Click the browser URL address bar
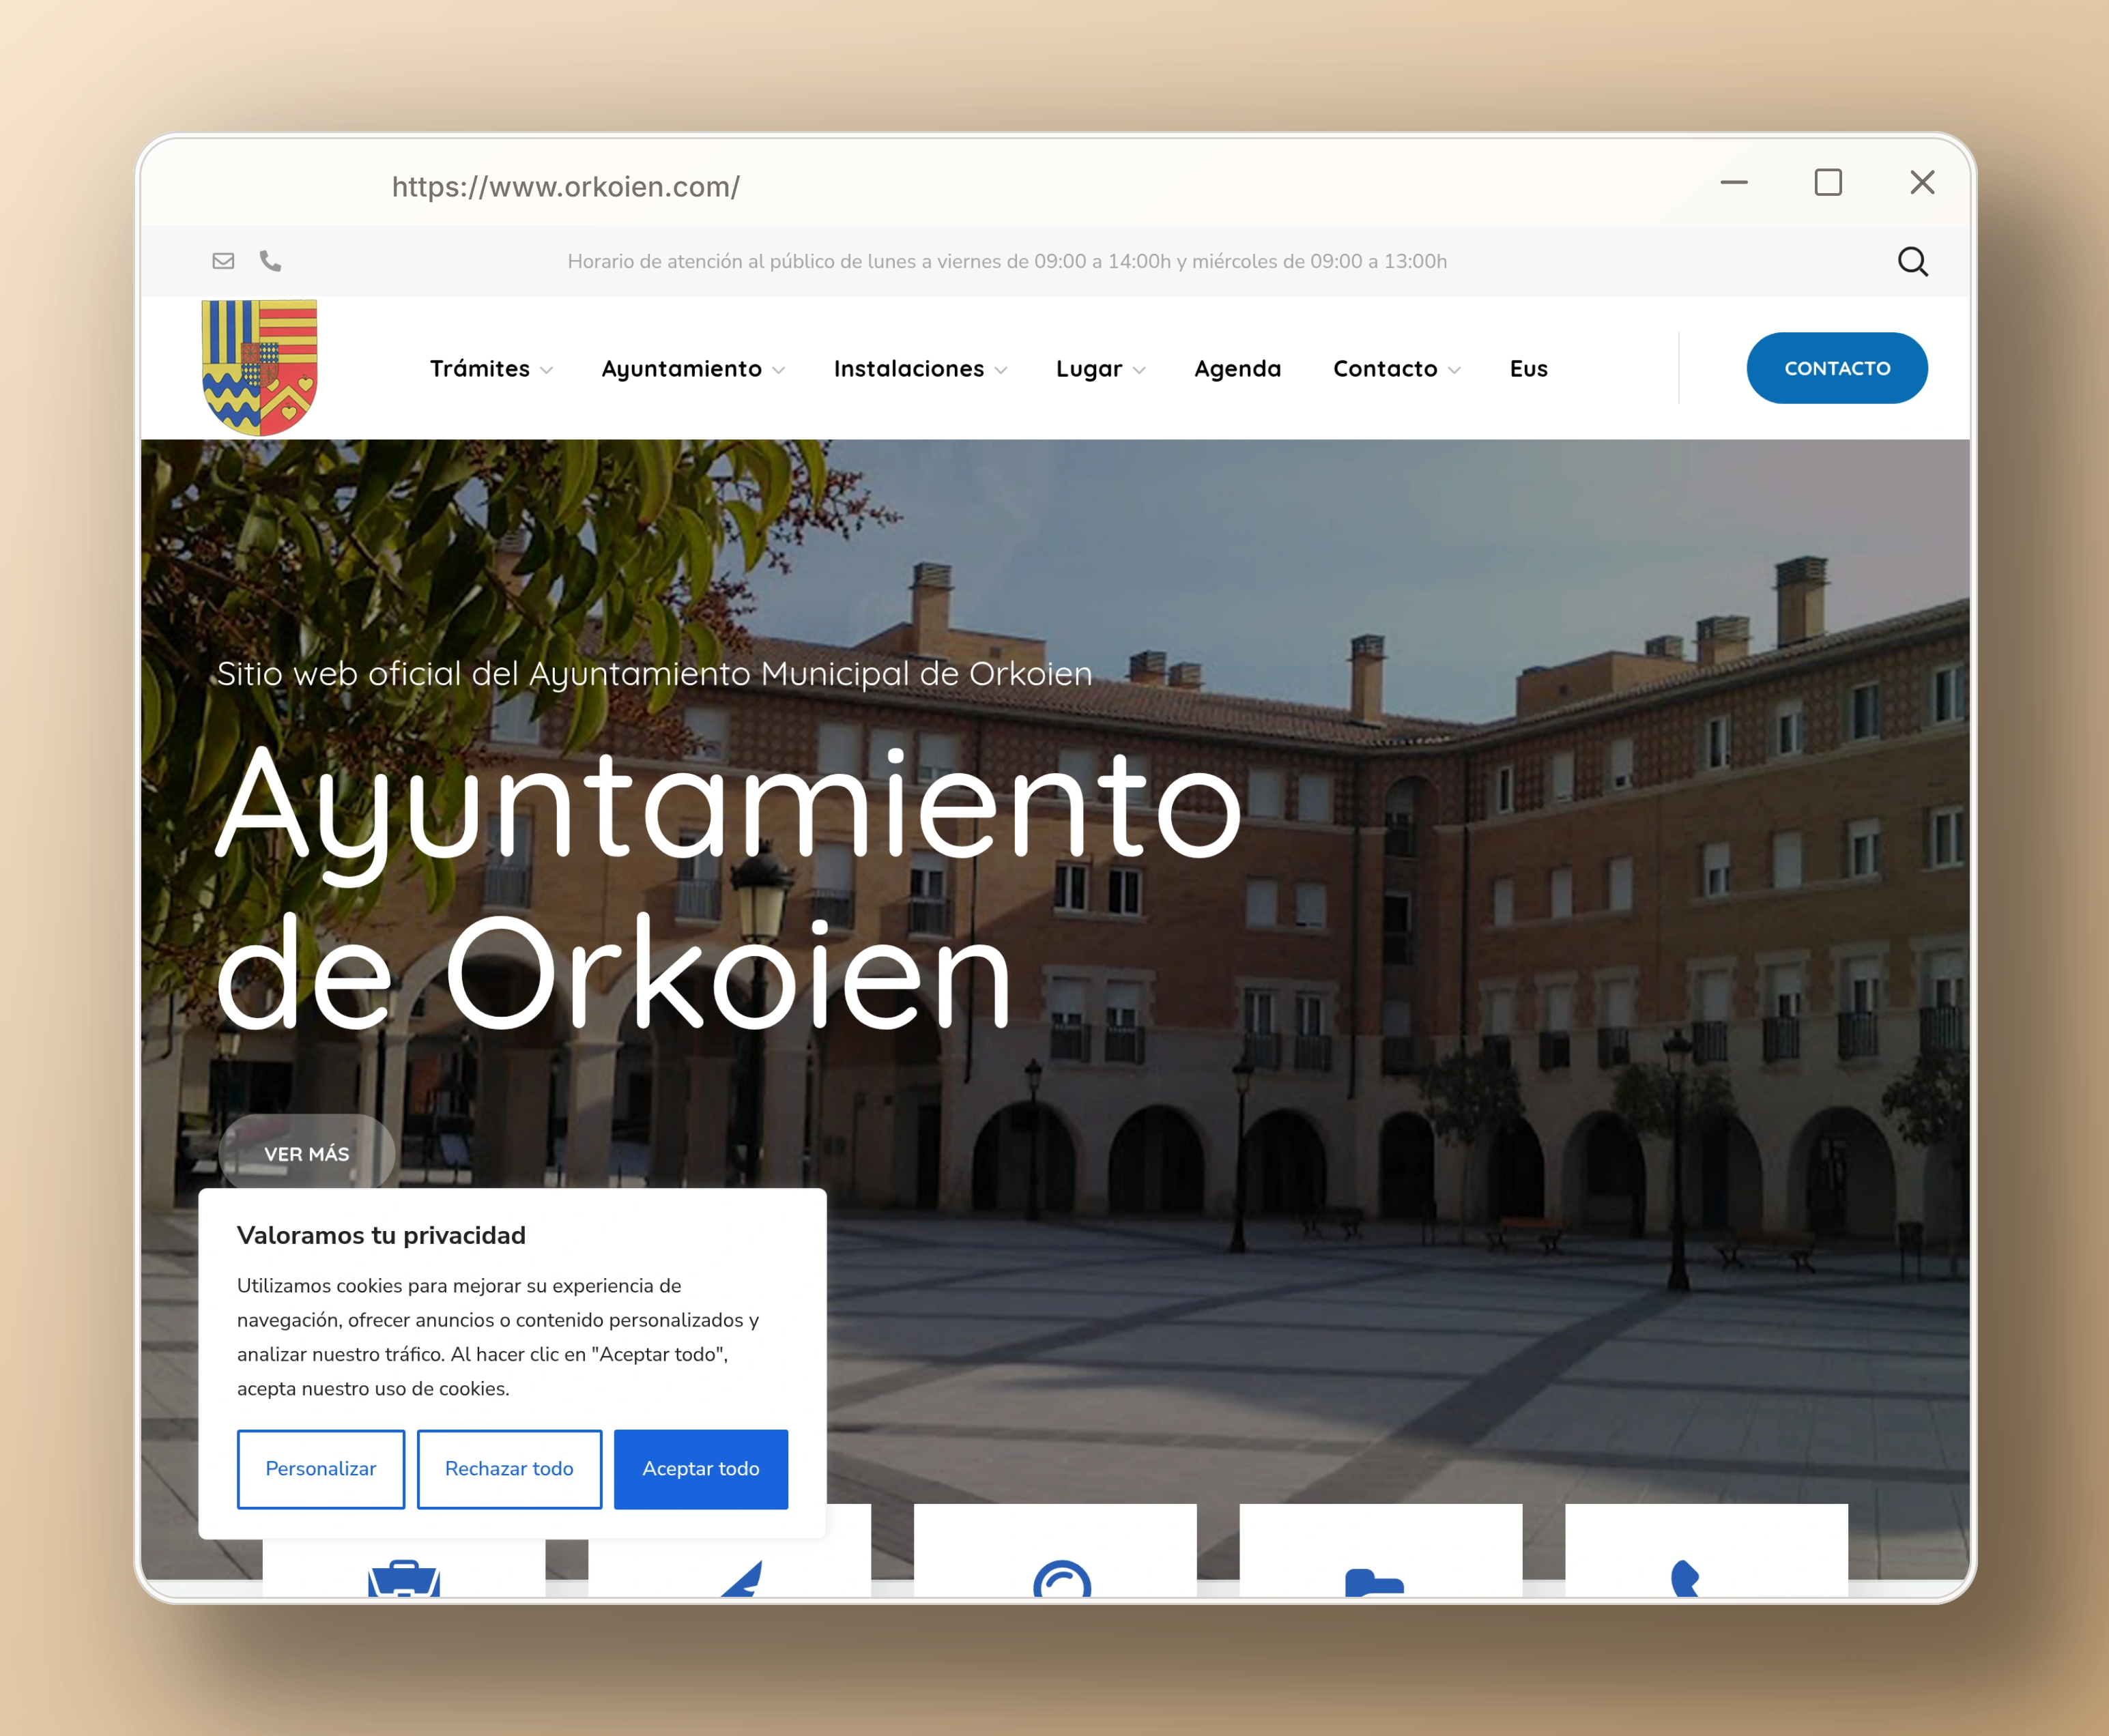Screen dimensions: 2109x1736 (566, 187)
